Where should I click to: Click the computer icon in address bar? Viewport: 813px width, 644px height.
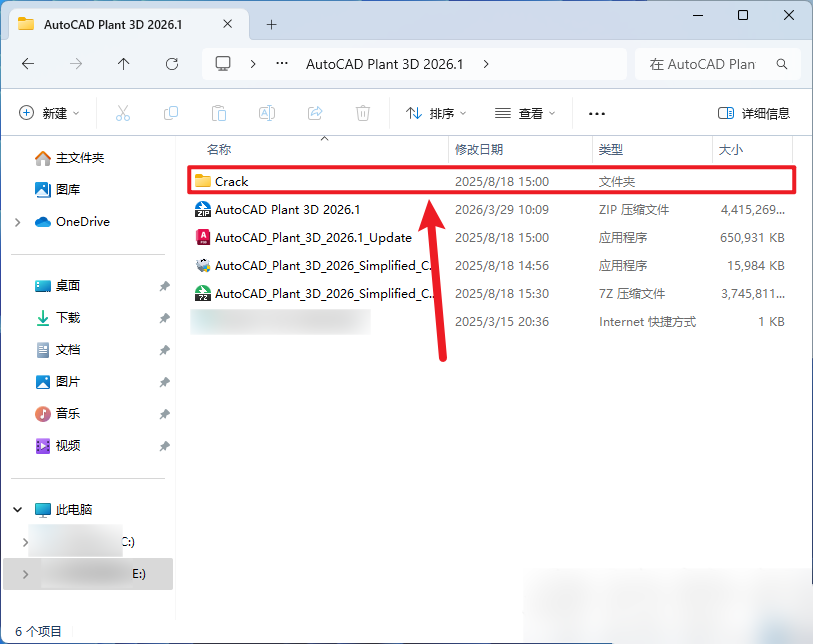(223, 64)
